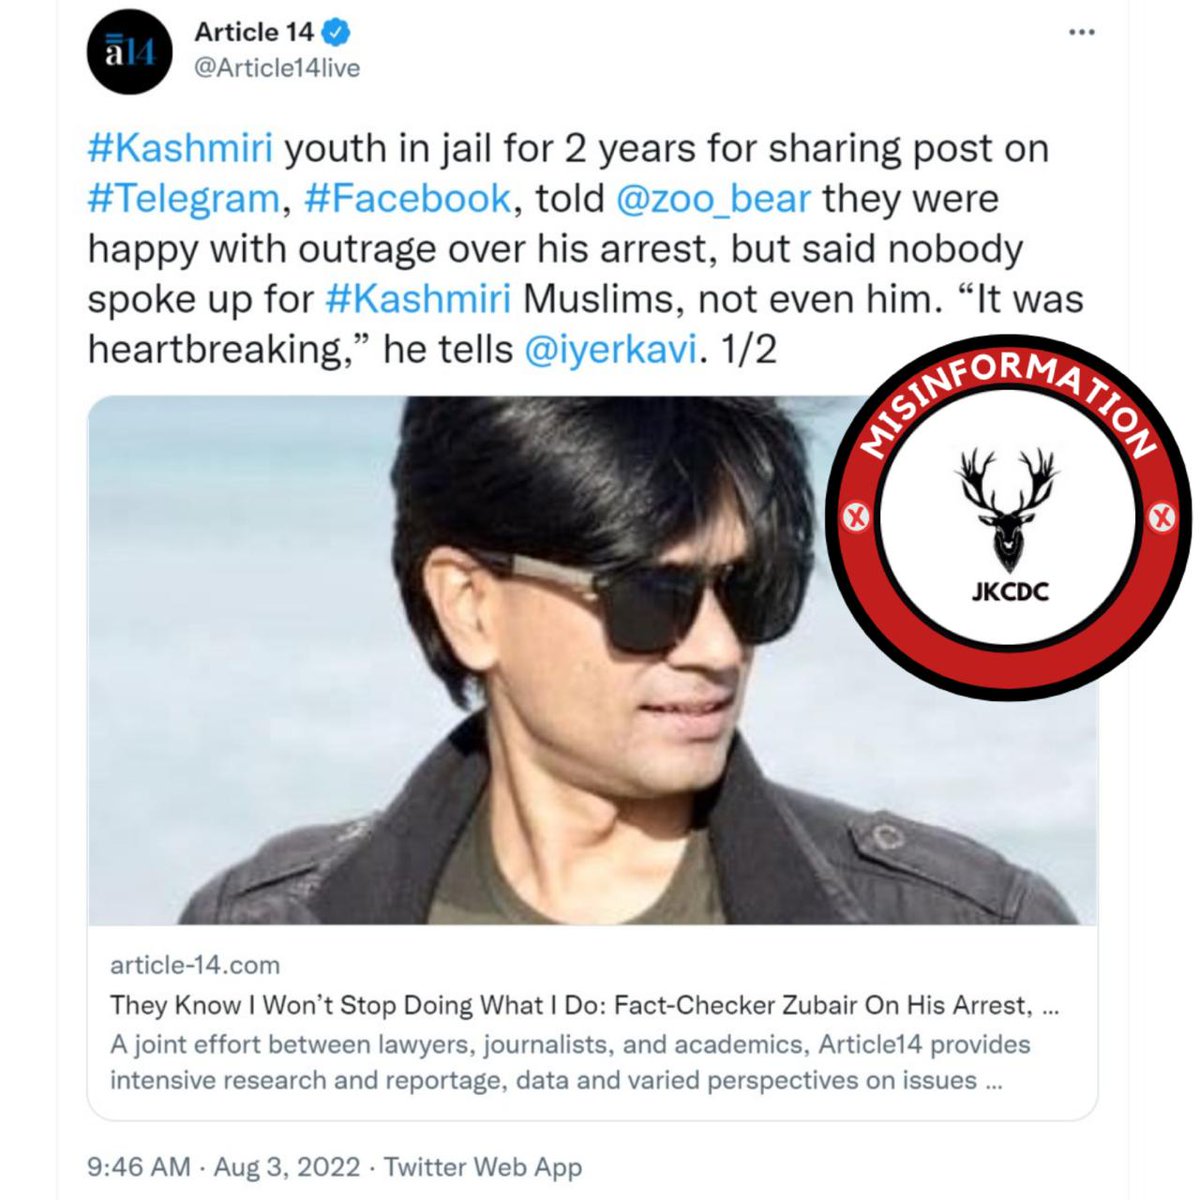
Task: Open the #Kashmiri hashtag before Muslims
Action: tap(419, 299)
